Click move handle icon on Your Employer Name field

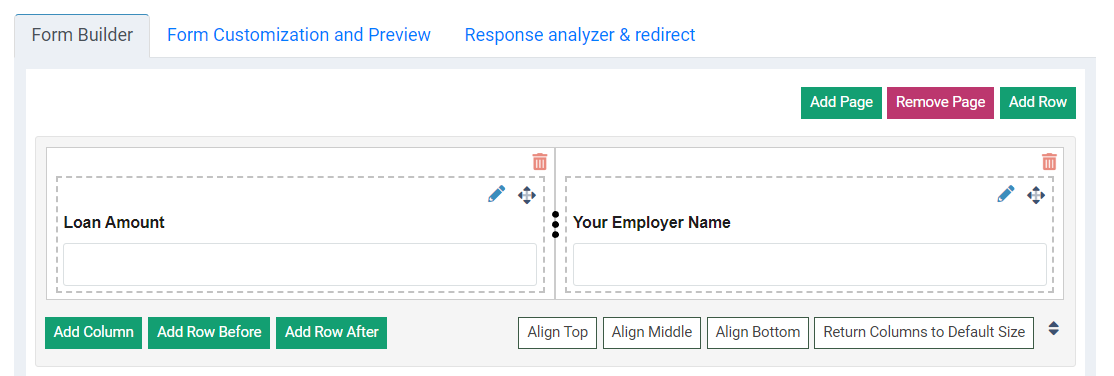coord(1036,195)
